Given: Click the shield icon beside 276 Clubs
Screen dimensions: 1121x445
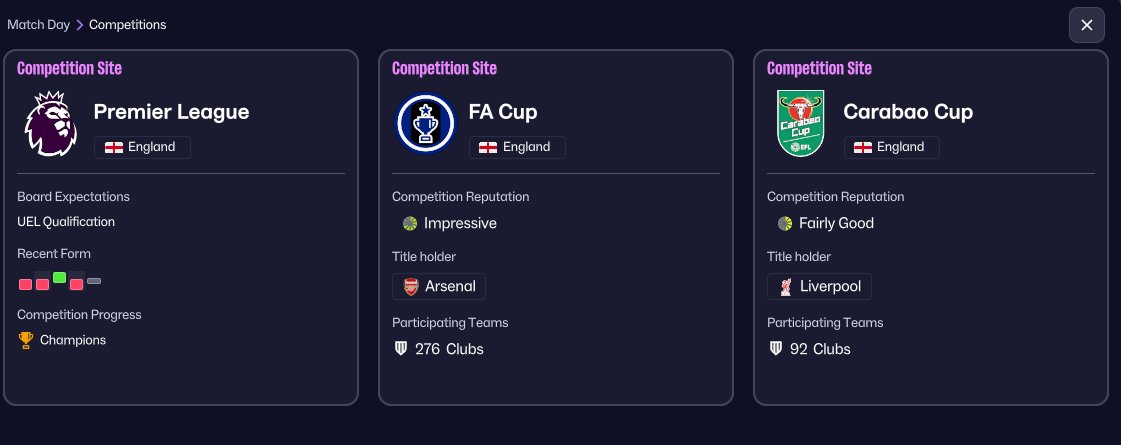Looking at the screenshot, I should tap(402, 349).
